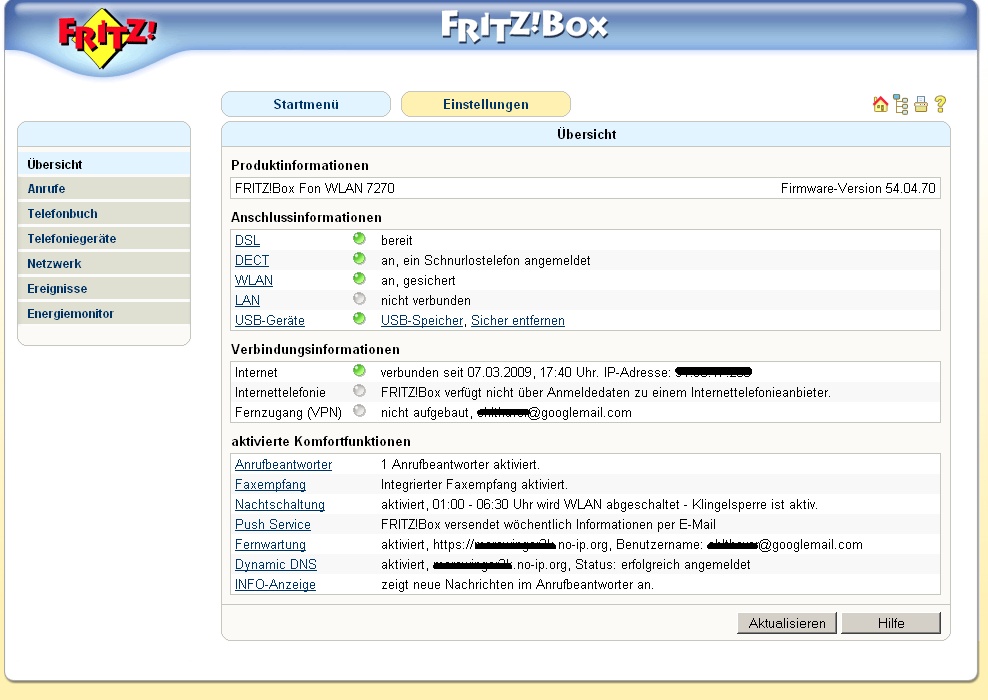Viewport: 988px width, 700px height.
Task: Click the text 'Integrierter Faxempfang aktiviert.'
Action: 474,485
